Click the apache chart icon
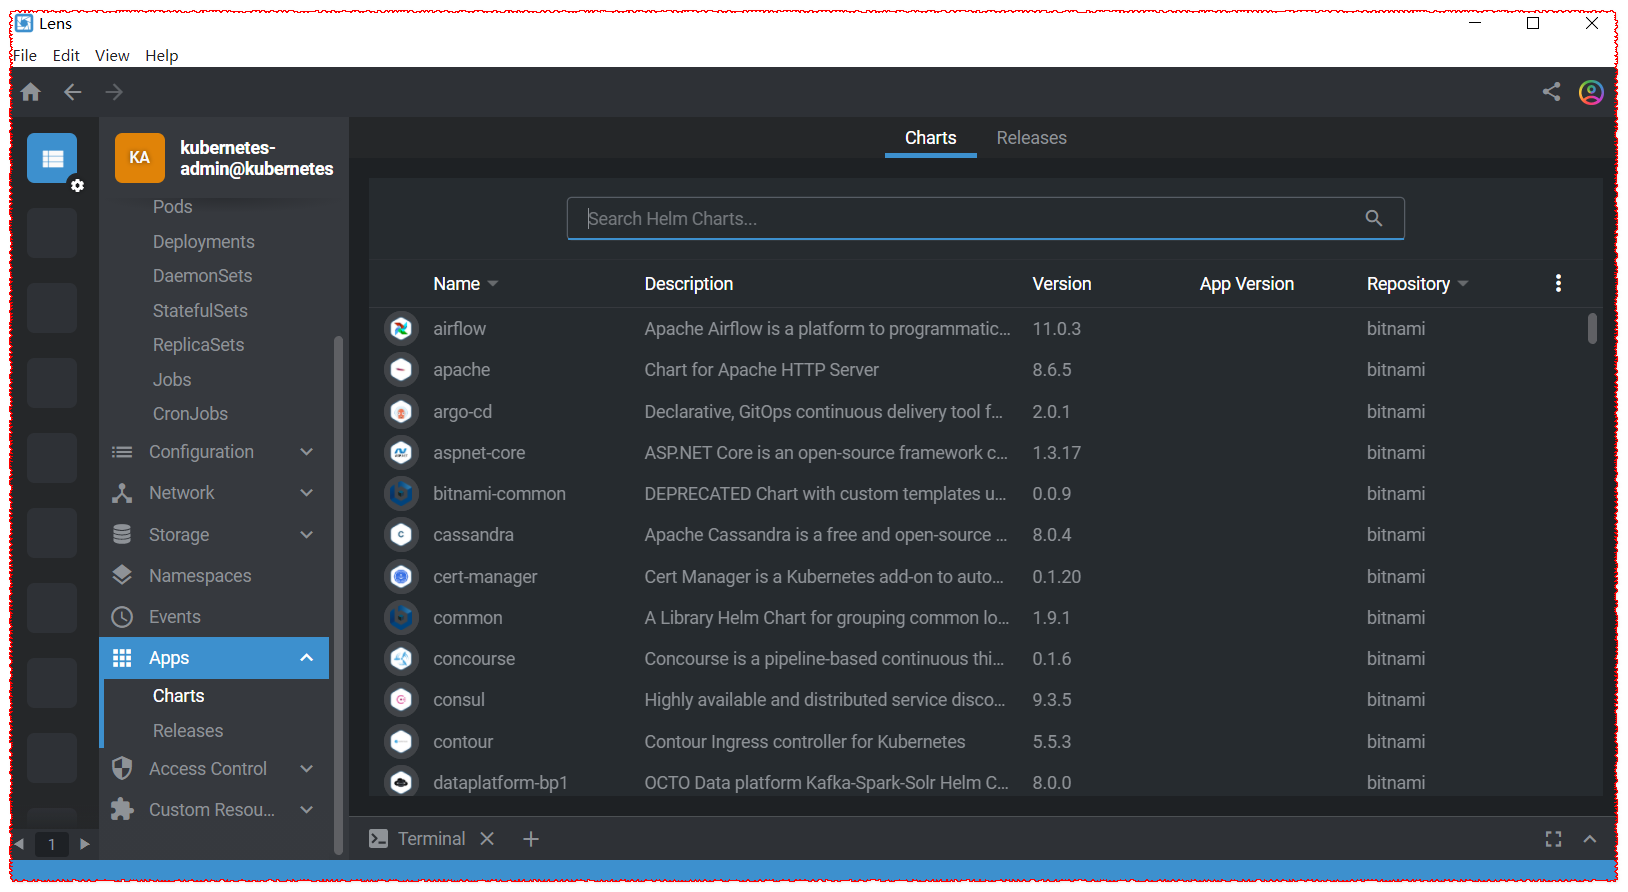 tap(401, 370)
